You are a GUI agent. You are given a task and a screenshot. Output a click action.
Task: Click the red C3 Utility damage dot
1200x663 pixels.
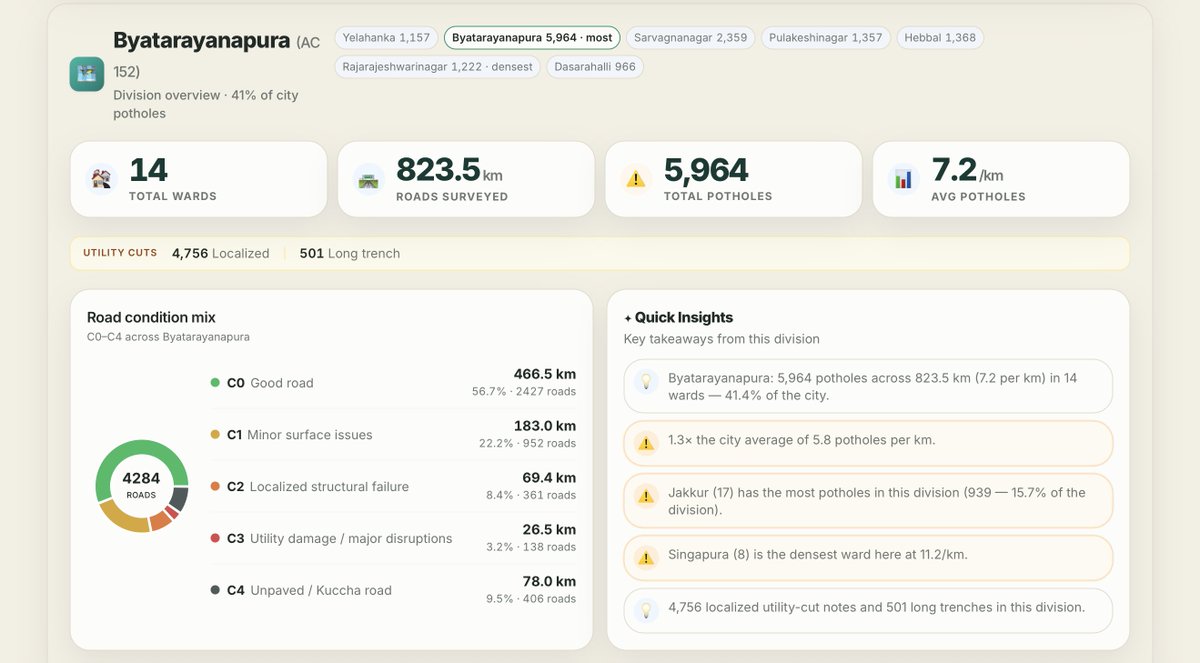click(215, 539)
